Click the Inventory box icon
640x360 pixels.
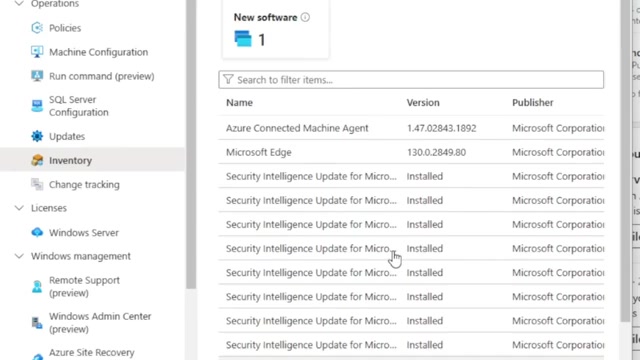(37, 160)
